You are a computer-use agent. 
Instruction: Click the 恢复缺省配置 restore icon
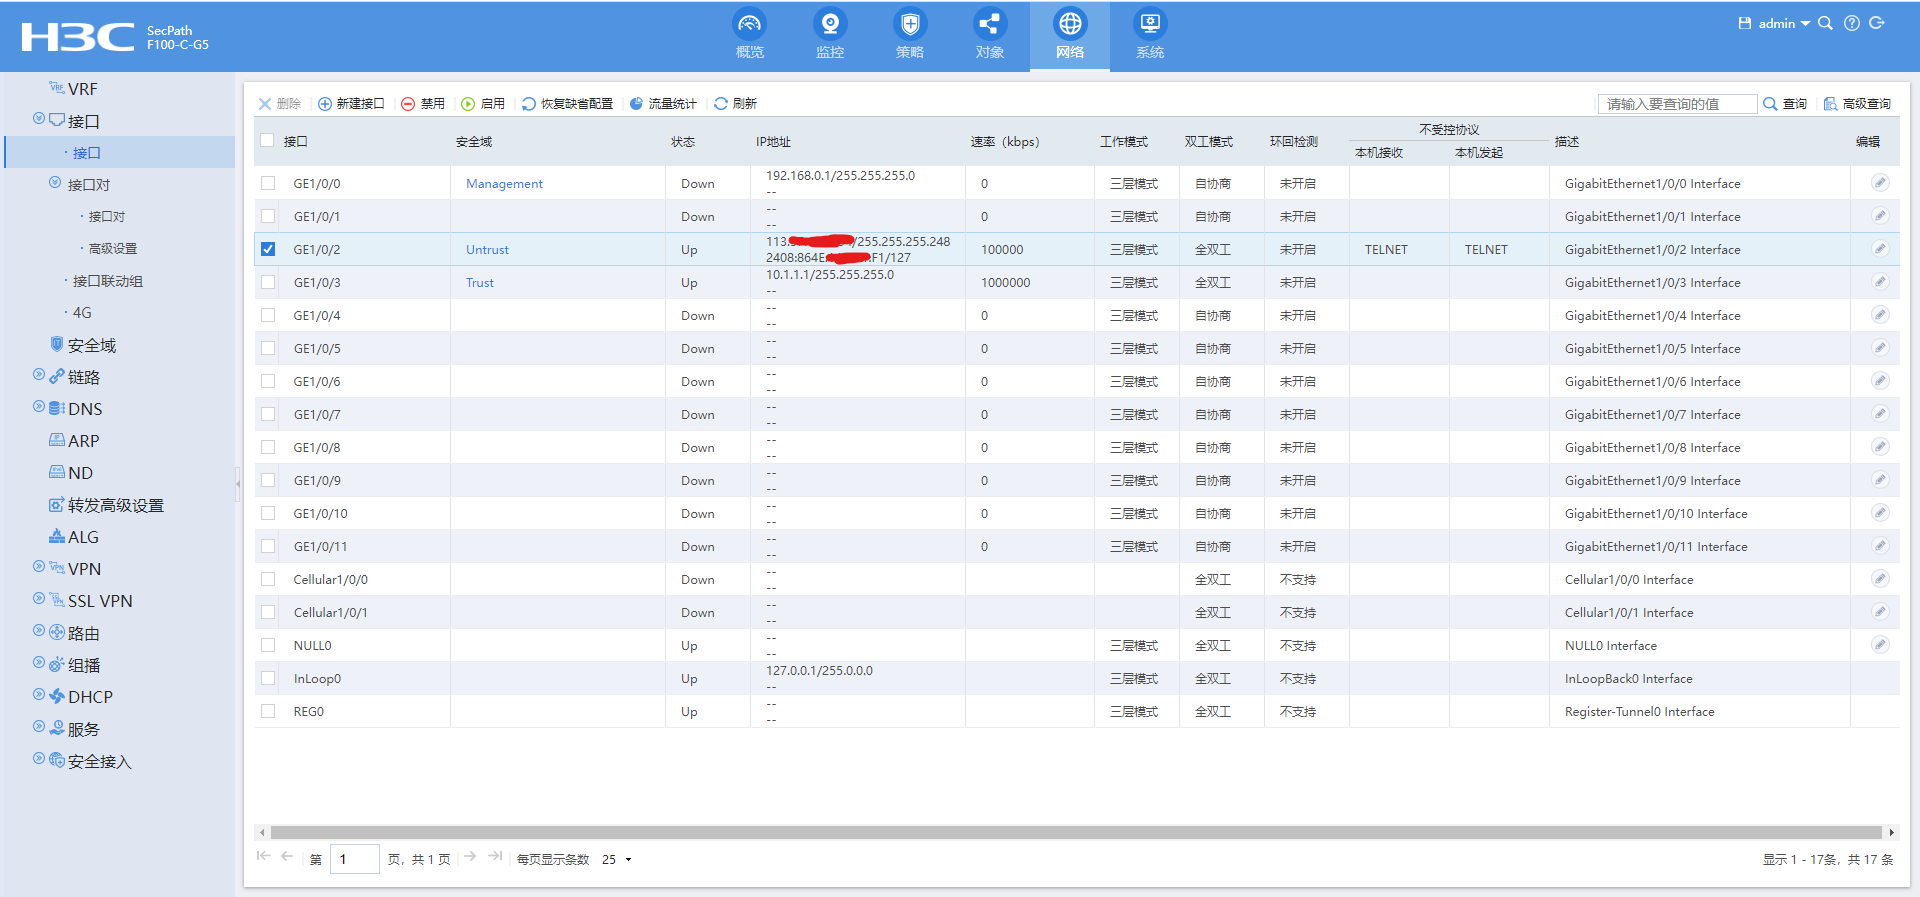tap(529, 104)
